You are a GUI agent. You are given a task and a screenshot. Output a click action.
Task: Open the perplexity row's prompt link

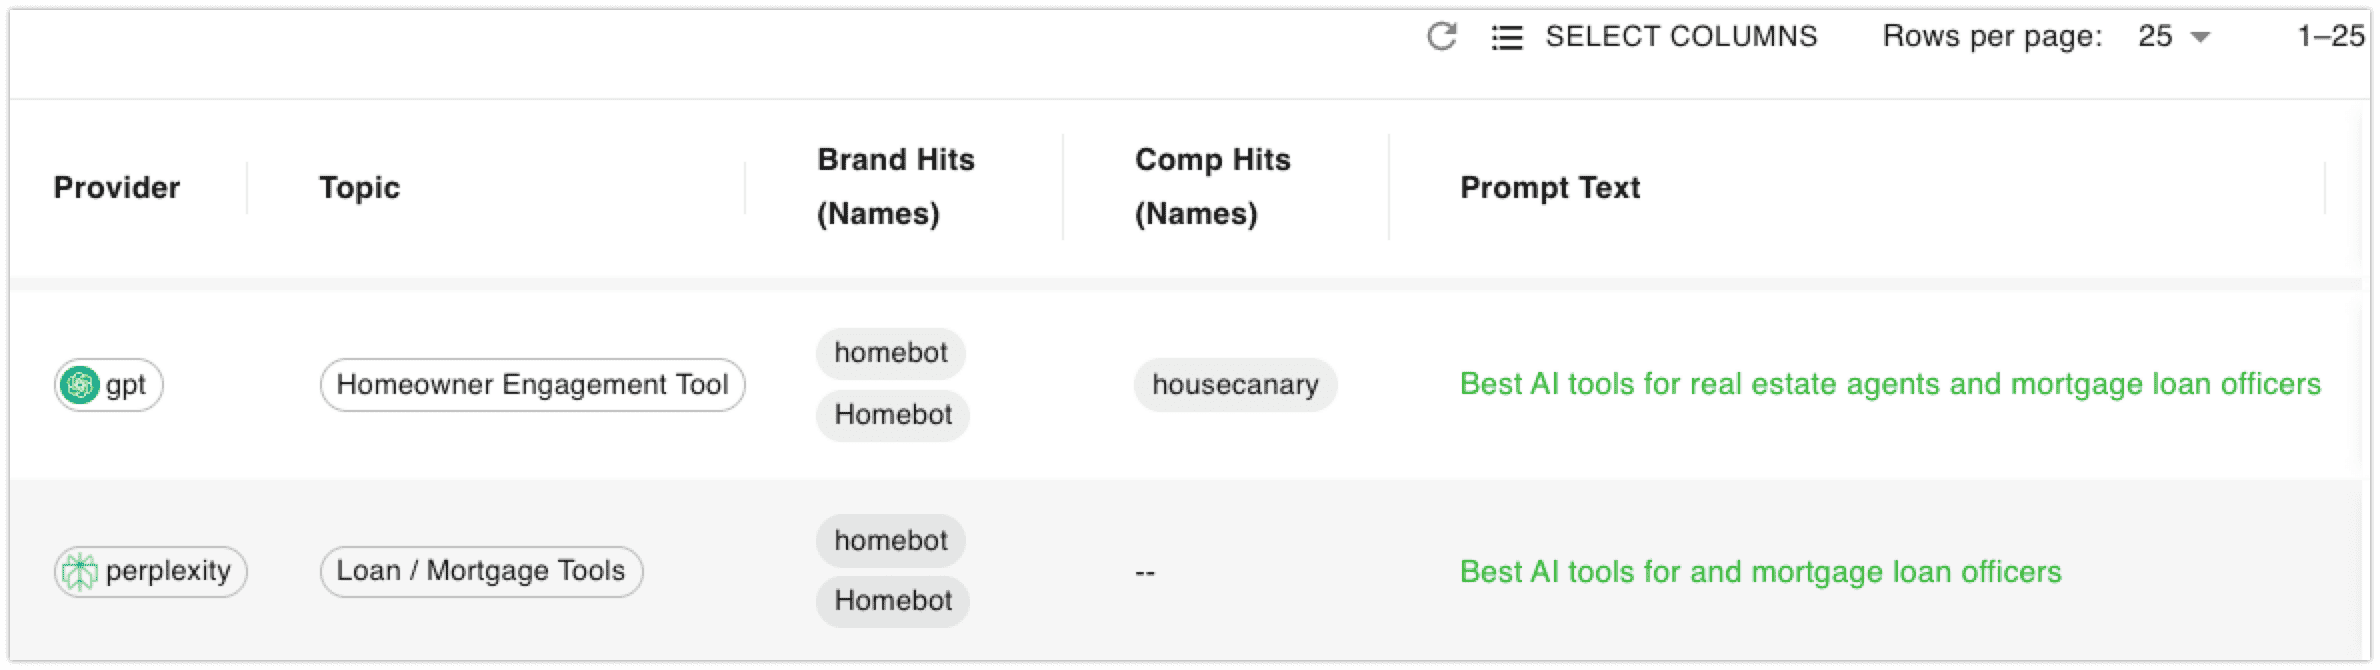tap(1760, 572)
